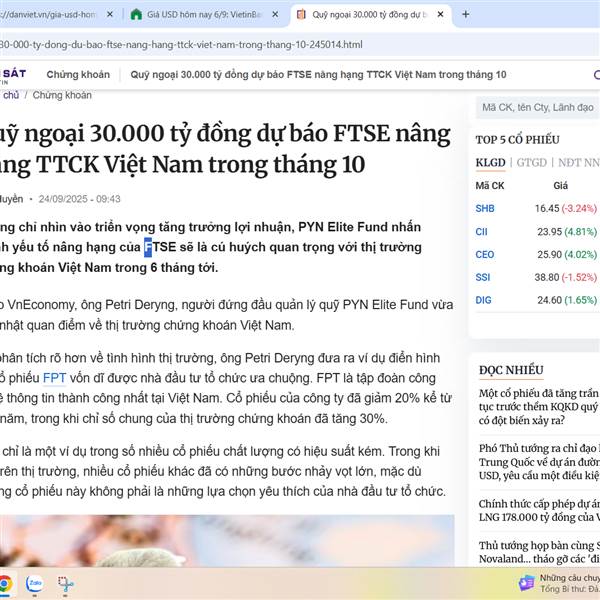Click the 'Mã CK' column header

click(x=490, y=186)
